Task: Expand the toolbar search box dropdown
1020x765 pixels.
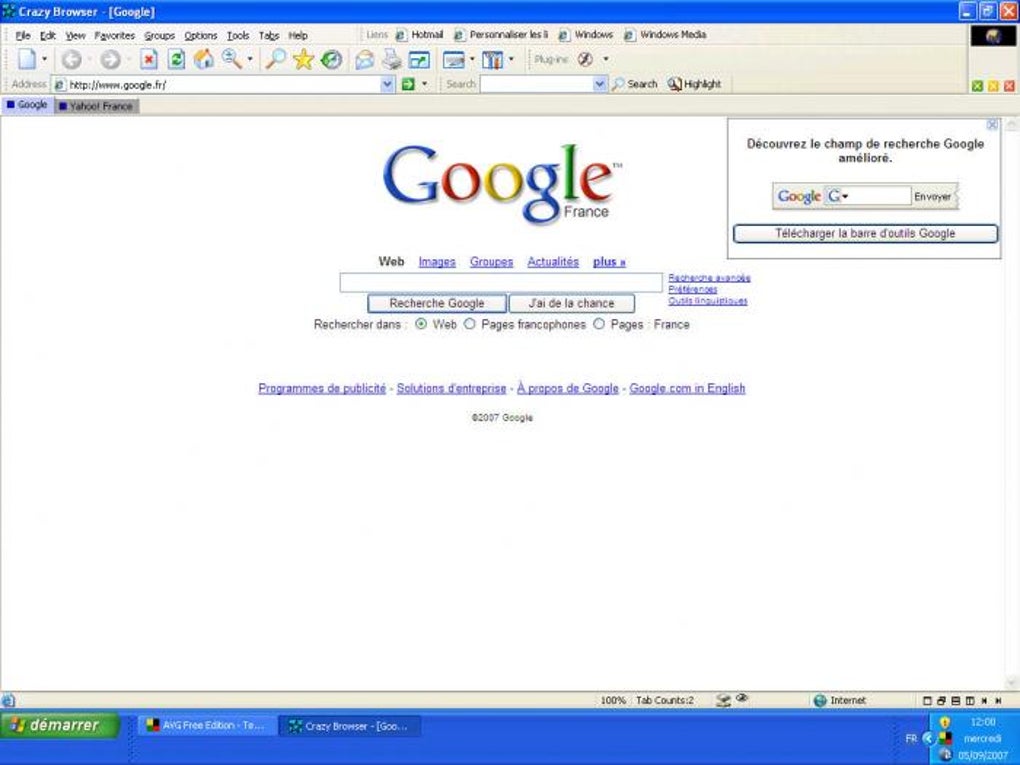Action: click(x=600, y=84)
